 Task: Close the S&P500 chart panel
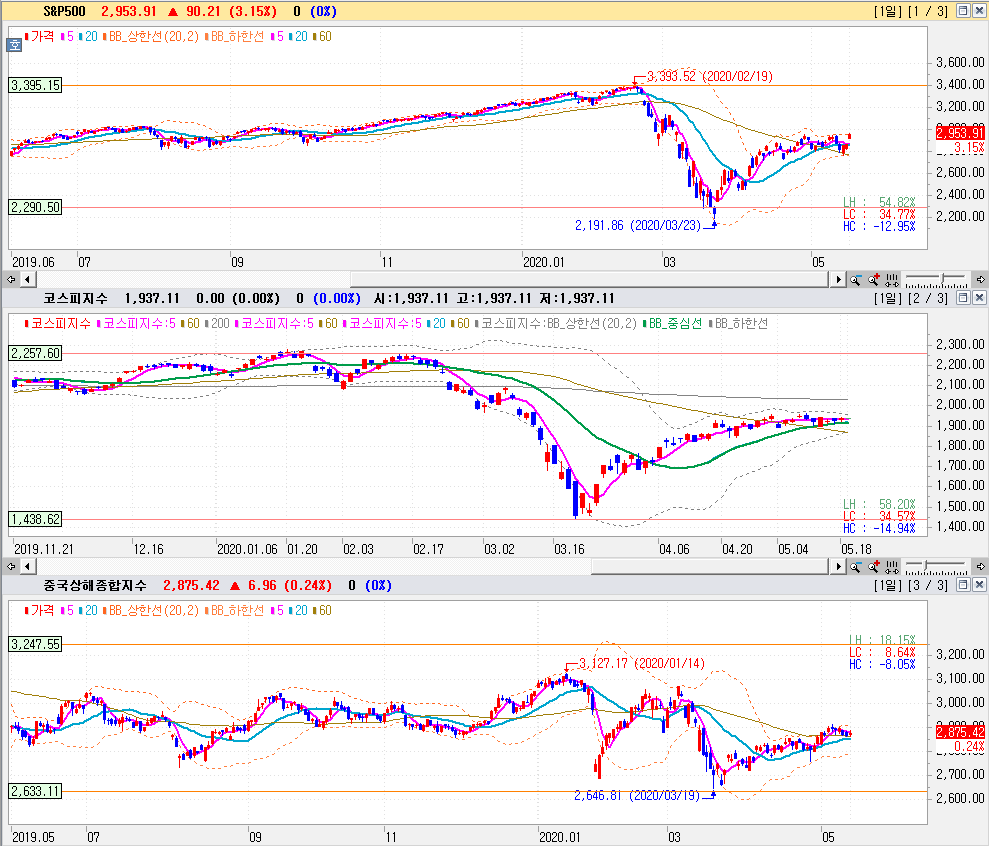pyautogui.click(x=979, y=11)
